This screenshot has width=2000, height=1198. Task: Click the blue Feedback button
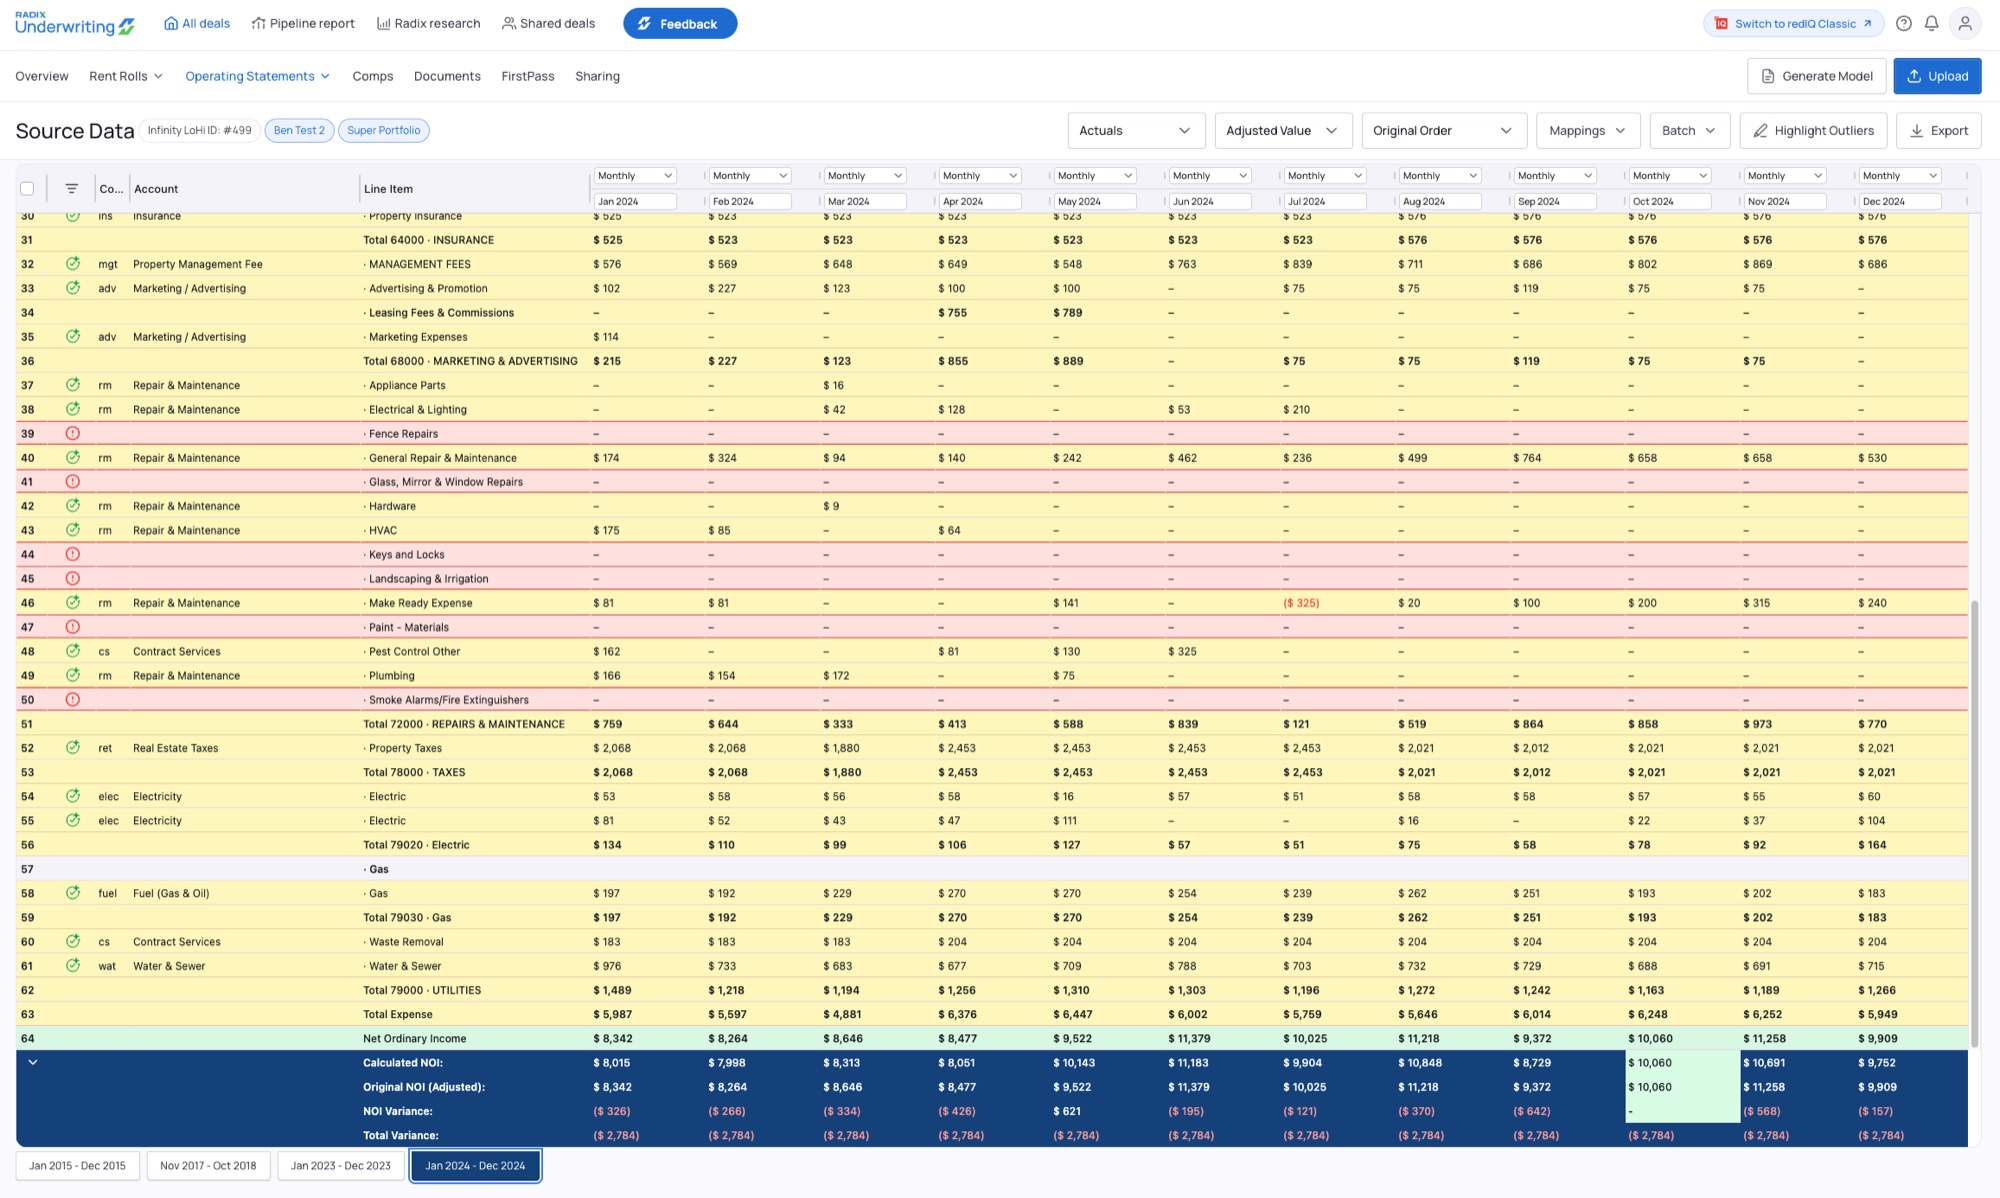pyautogui.click(x=680, y=23)
